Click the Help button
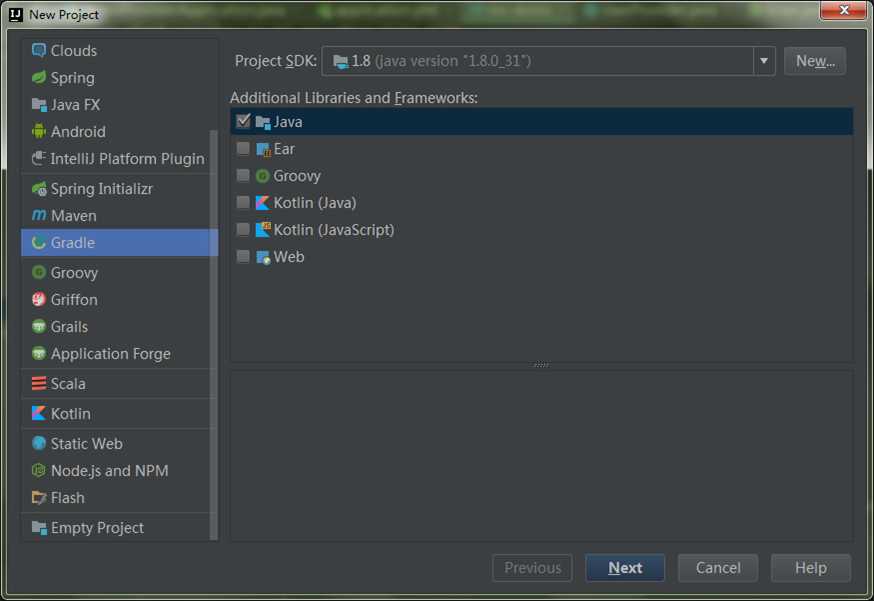874x601 pixels. (810, 568)
